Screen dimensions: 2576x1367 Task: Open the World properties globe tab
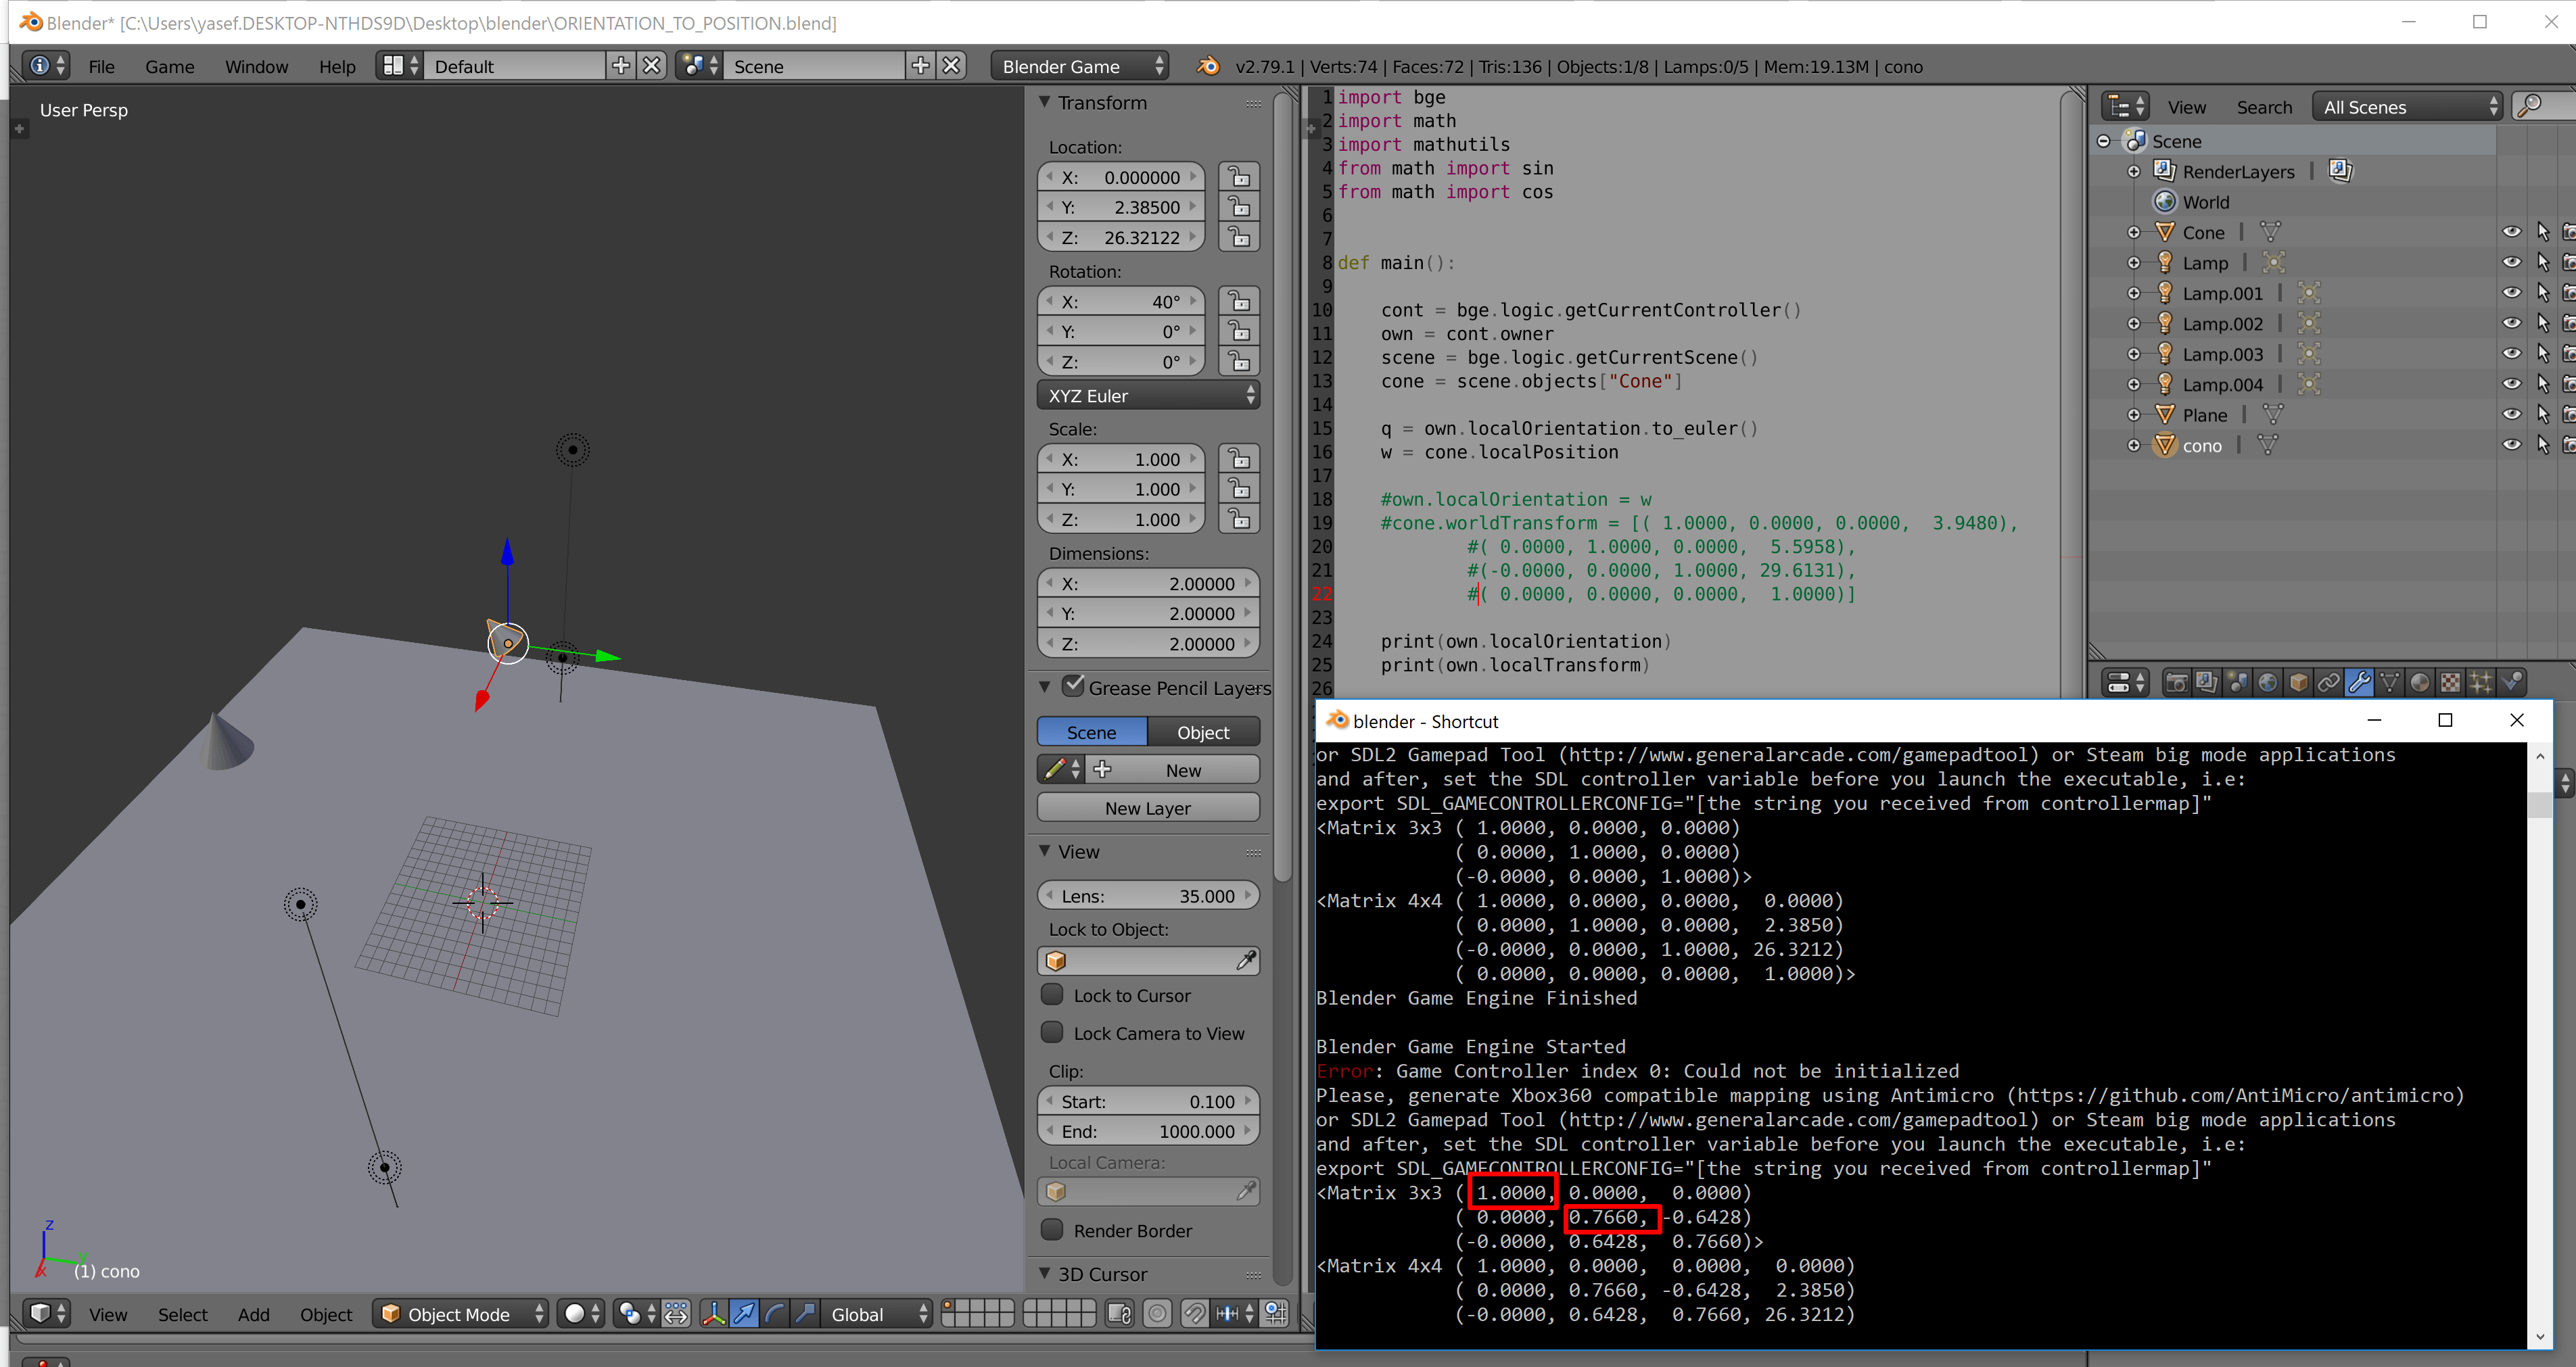2267,682
